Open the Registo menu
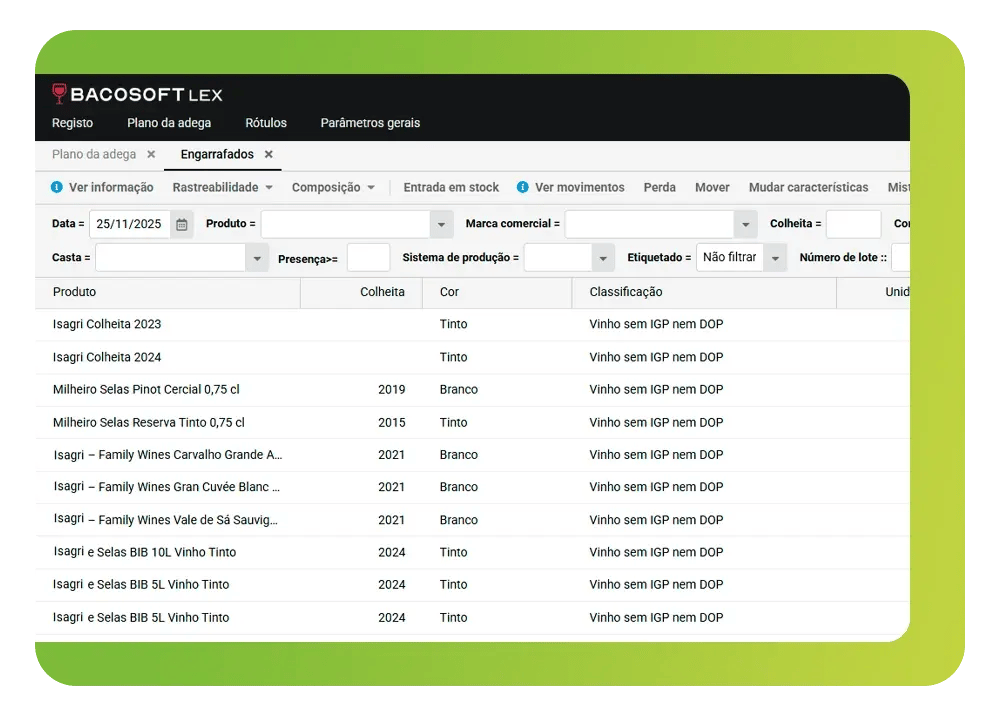This screenshot has width=1000, height=715. [72, 123]
